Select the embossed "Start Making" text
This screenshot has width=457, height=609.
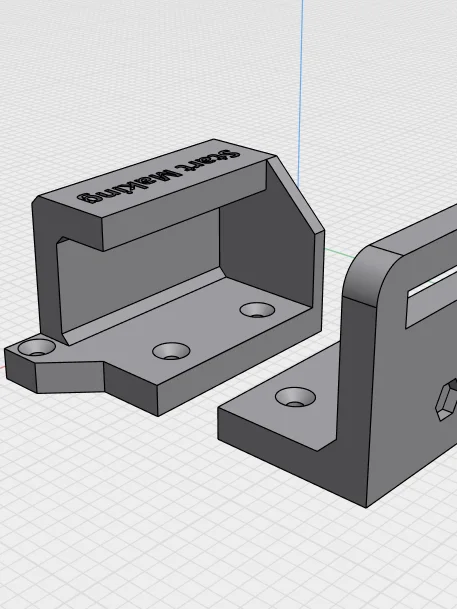(158, 176)
